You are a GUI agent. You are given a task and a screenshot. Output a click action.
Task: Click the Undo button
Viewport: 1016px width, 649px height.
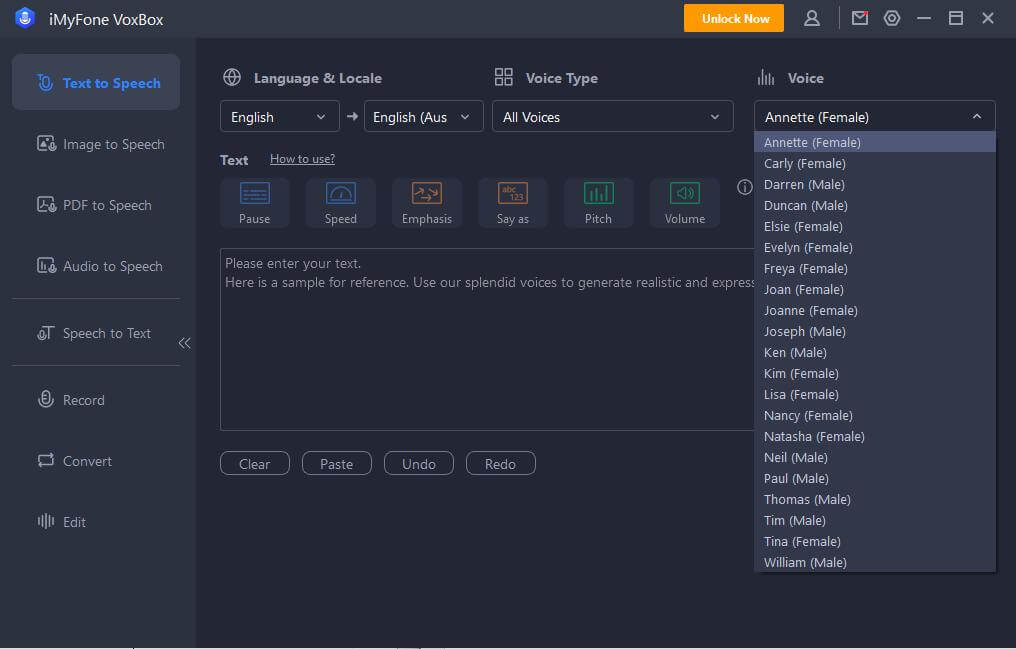[x=419, y=464]
